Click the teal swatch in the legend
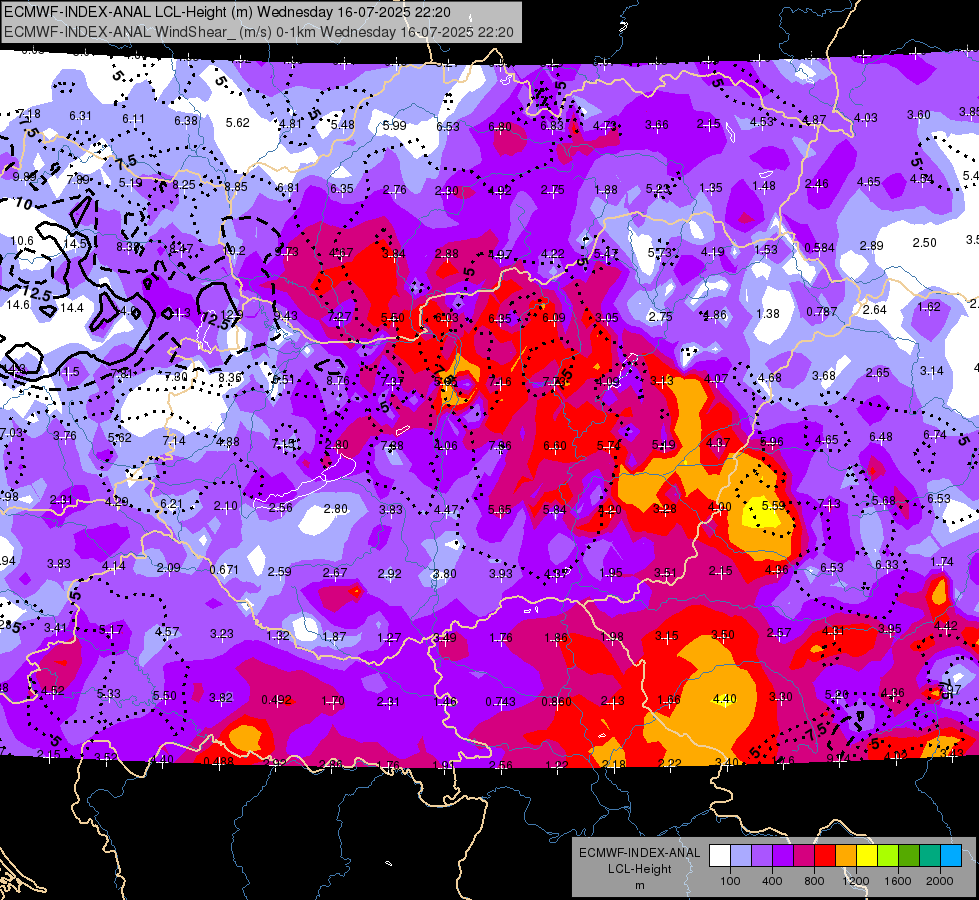 point(930,855)
